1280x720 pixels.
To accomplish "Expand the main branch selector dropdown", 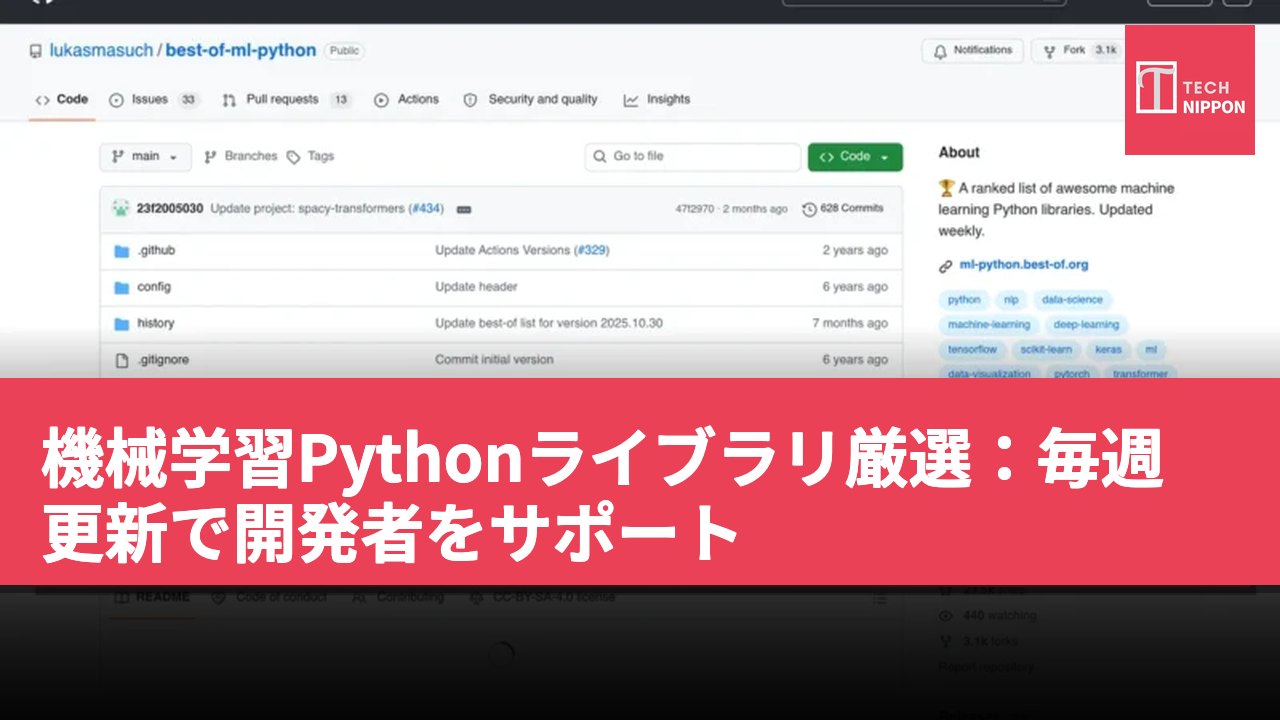I will point(145,157).
